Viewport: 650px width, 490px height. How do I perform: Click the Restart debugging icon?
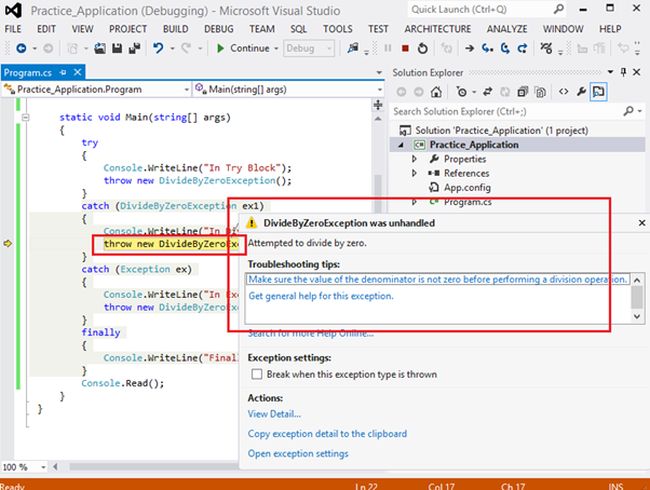(421, 48)
